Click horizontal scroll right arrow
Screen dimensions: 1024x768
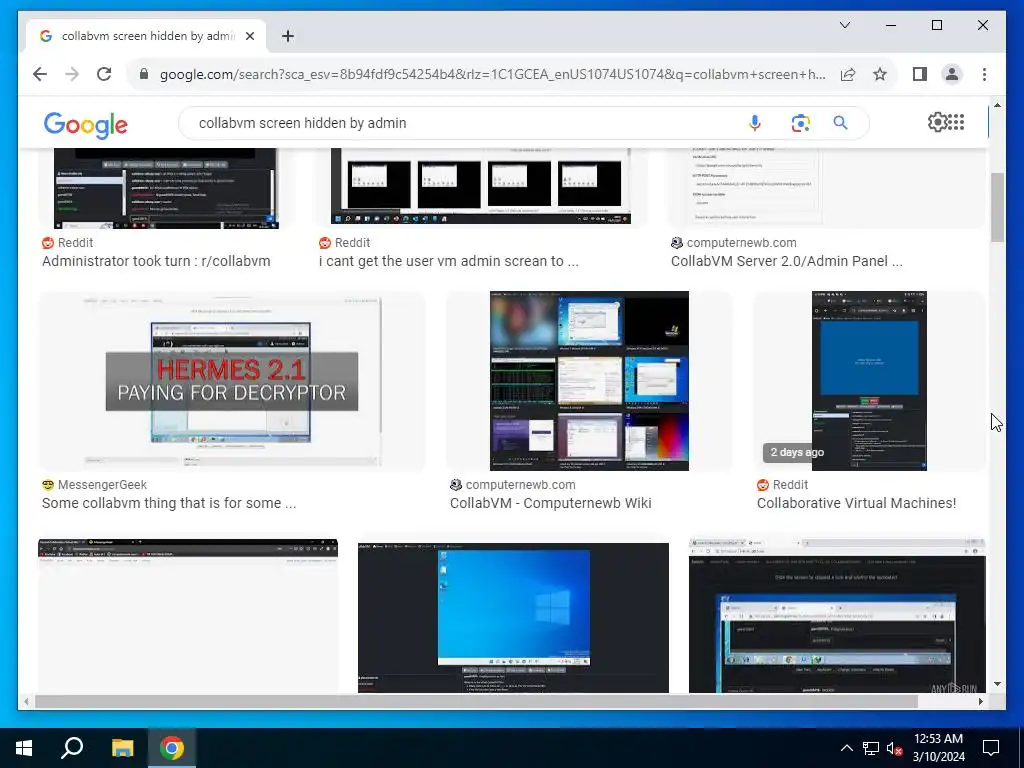click(980, 701)
